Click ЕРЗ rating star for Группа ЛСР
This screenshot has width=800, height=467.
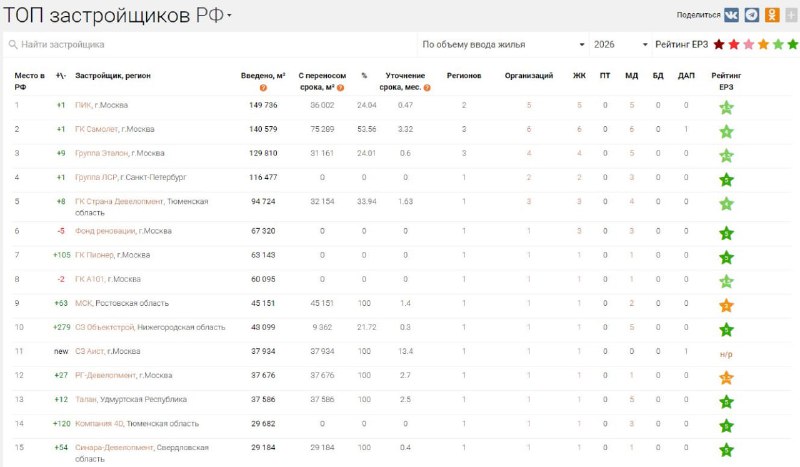click(x=726, y=180)
